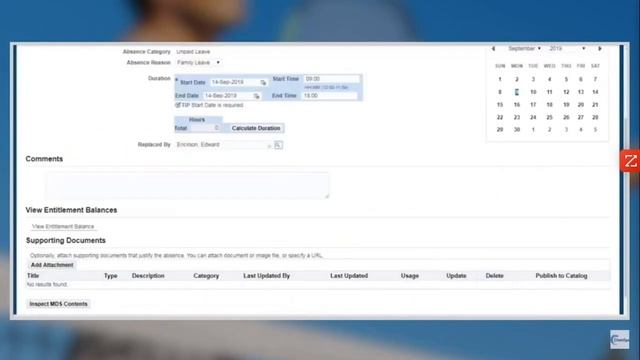Click the Hours Total input field
Viewport: 640px width, 360px height.
(205, 128)
